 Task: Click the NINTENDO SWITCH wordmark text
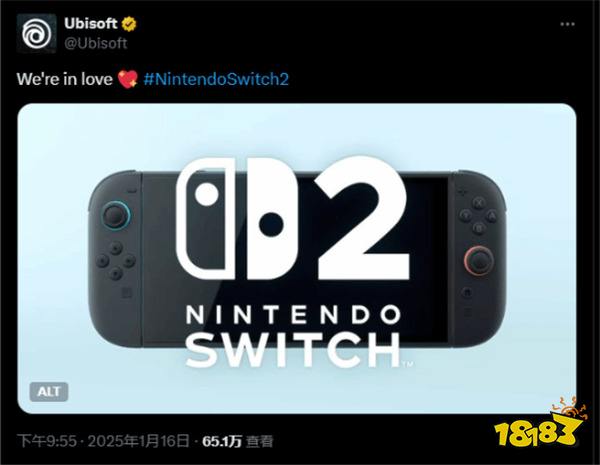point(293,336)
